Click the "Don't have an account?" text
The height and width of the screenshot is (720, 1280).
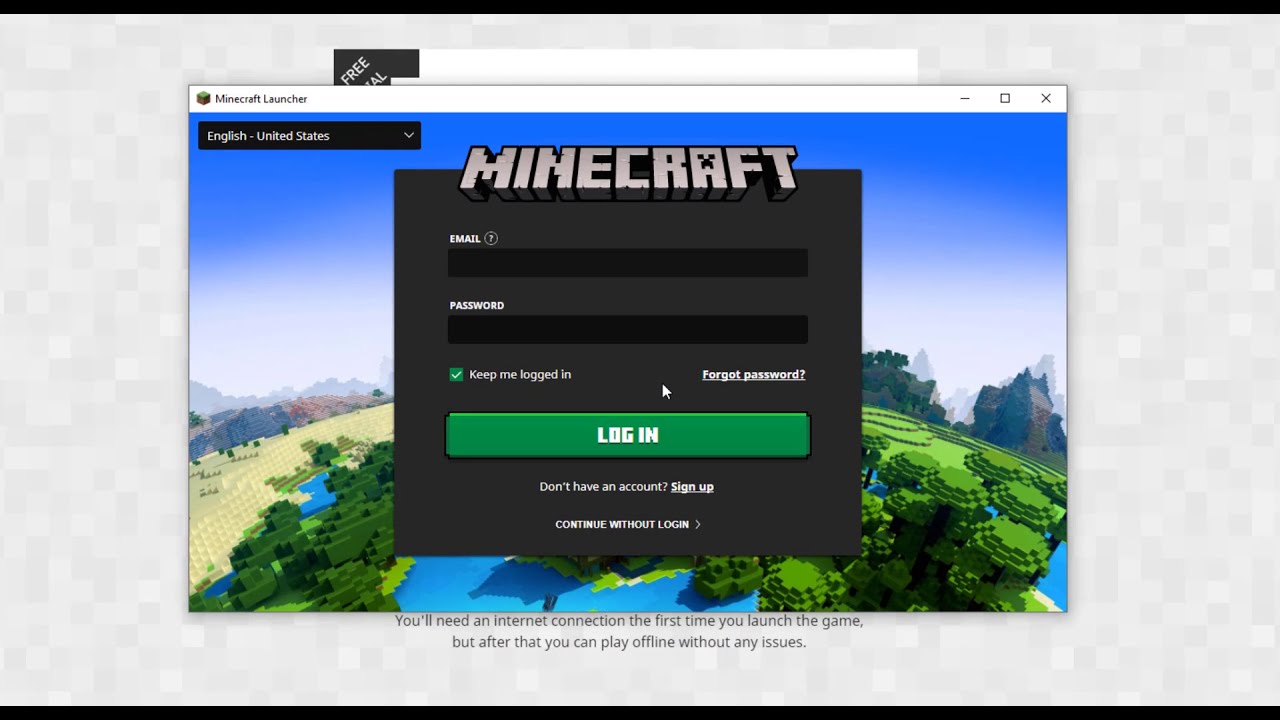tap(603, 486)
